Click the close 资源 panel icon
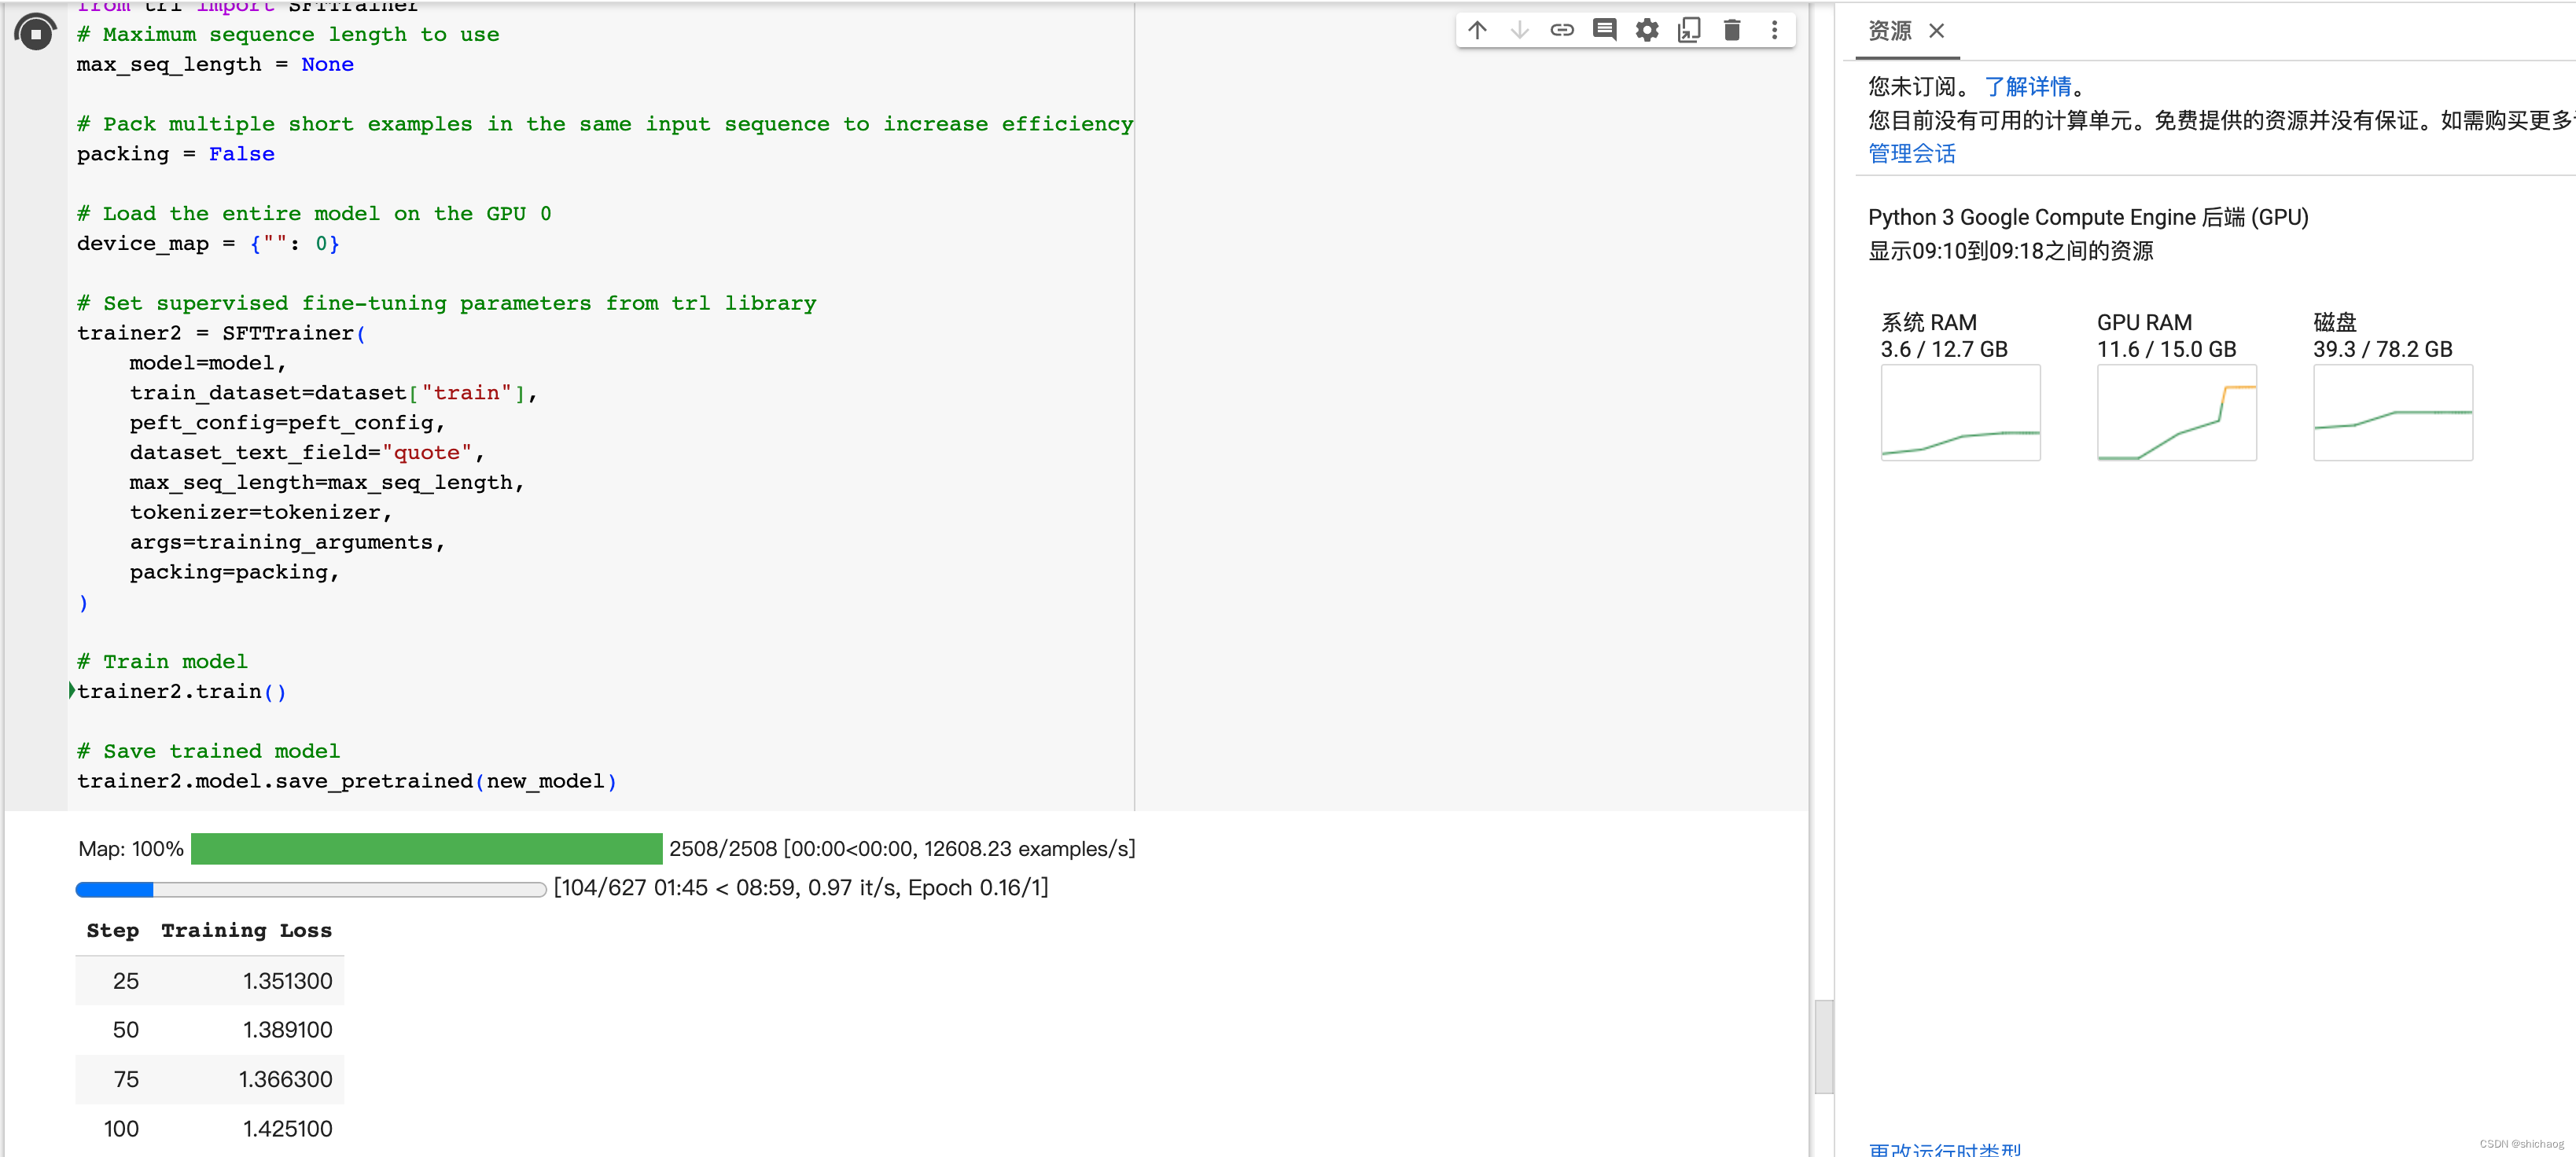The height and width of the screenshot is (1157, 2576). click(1938, 31)
